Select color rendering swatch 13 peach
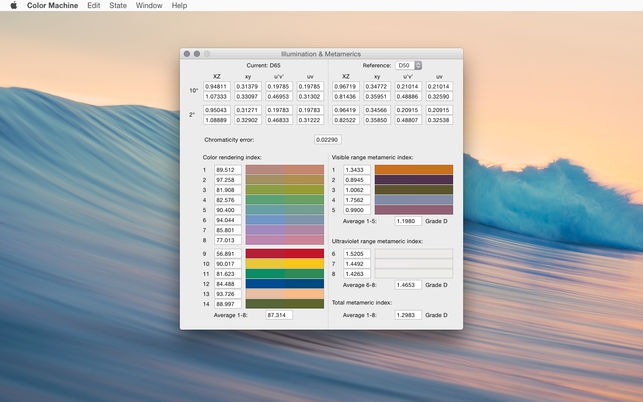This screenshot has width=643, height=402. point(285,294)
